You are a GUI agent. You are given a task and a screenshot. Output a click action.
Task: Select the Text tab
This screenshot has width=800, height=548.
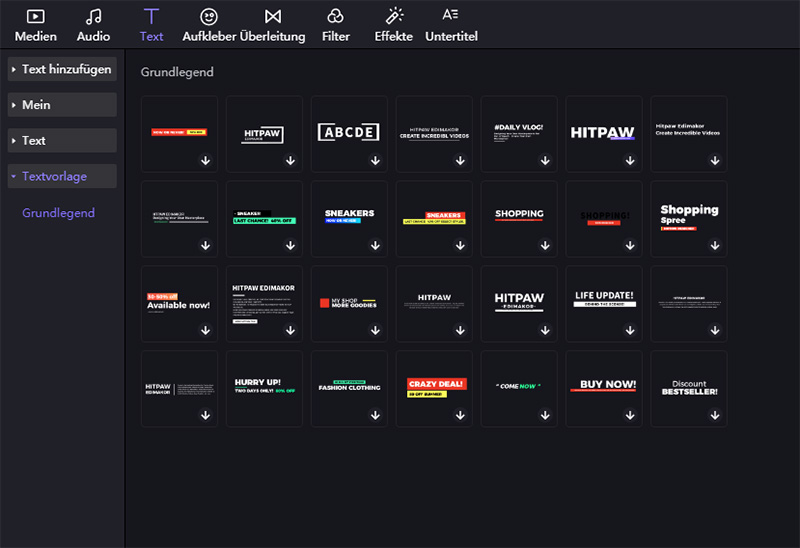pyautogui.click(x=151, y=25)
